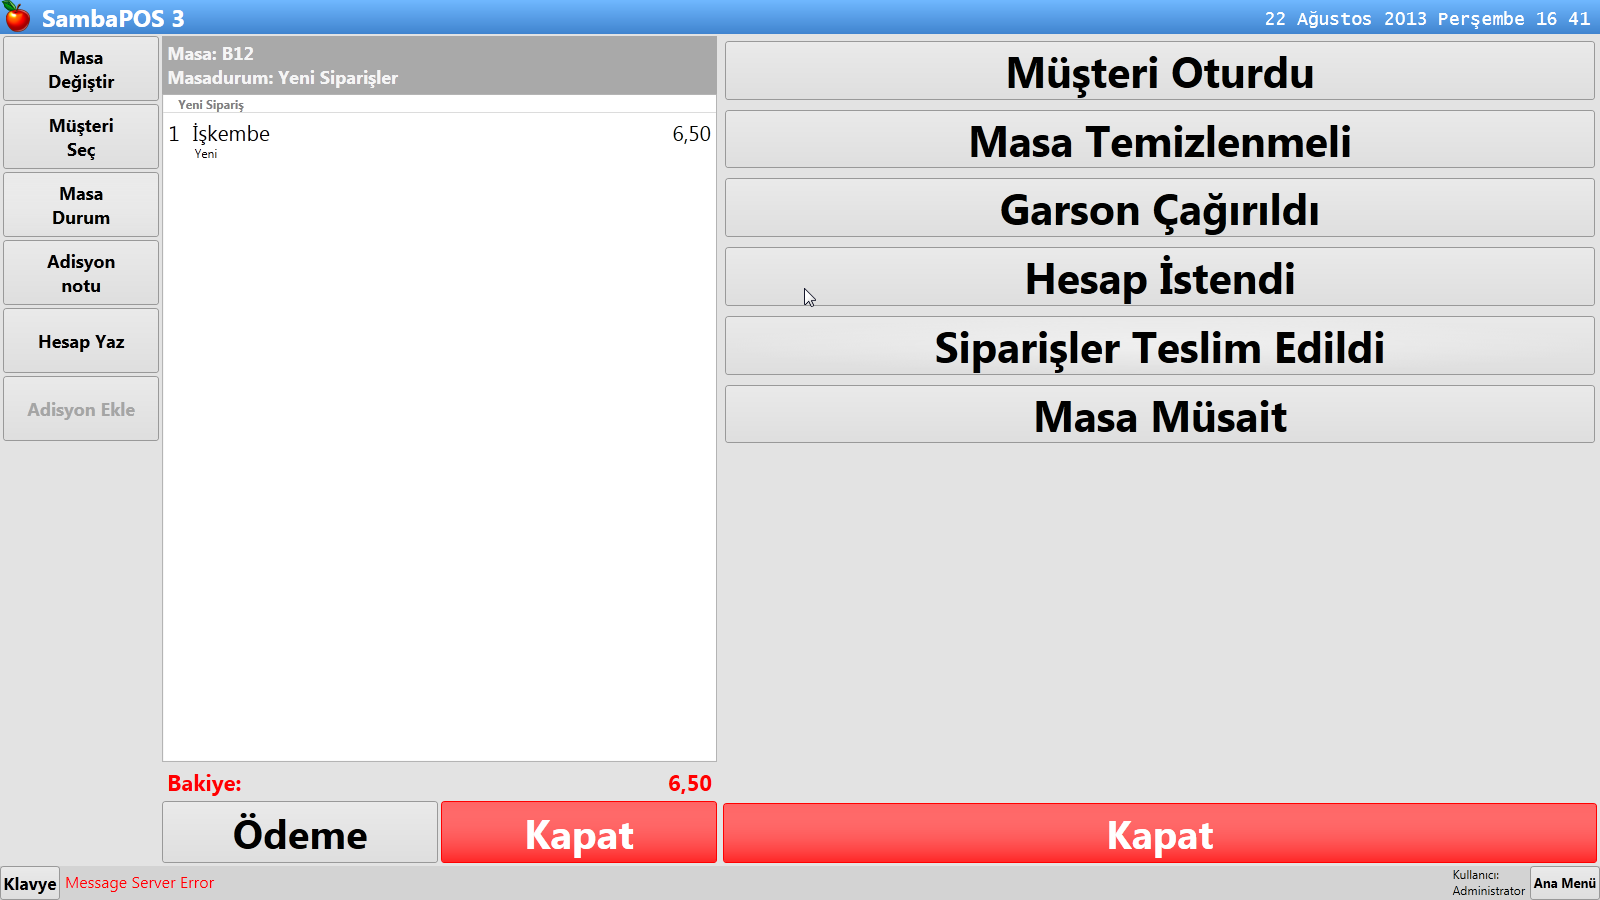Set table available via Masa Müsait
1600x900 pixels.
click(1158, 415)
